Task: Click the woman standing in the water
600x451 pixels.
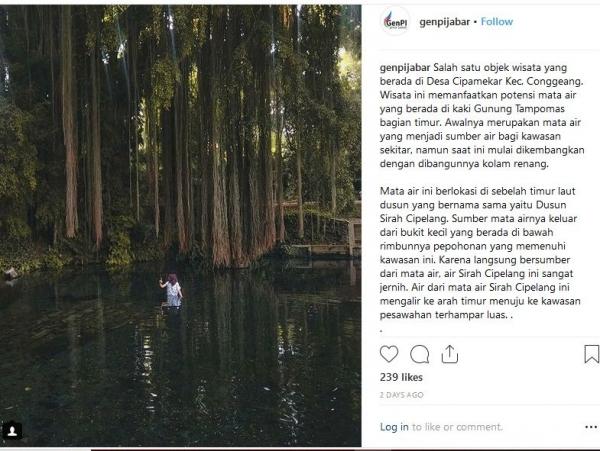Action: (x=172, y=291)
